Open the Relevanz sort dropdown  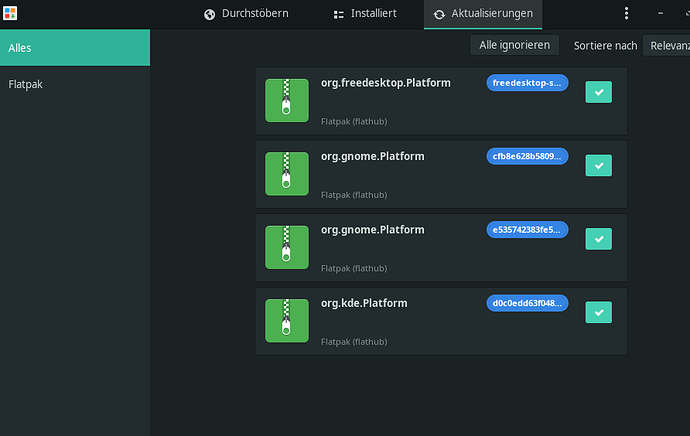[x=667, y=45]
